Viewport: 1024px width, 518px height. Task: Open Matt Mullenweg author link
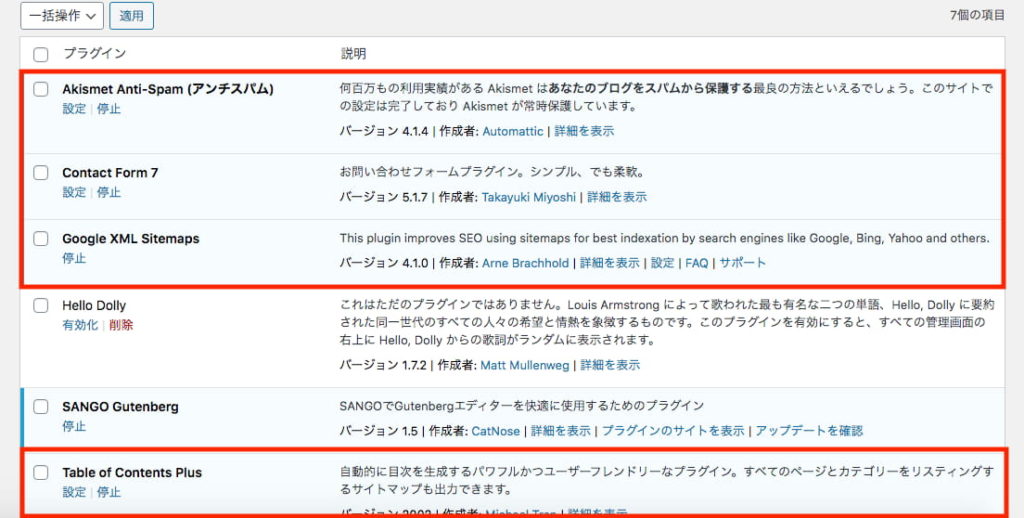[524, 364]
